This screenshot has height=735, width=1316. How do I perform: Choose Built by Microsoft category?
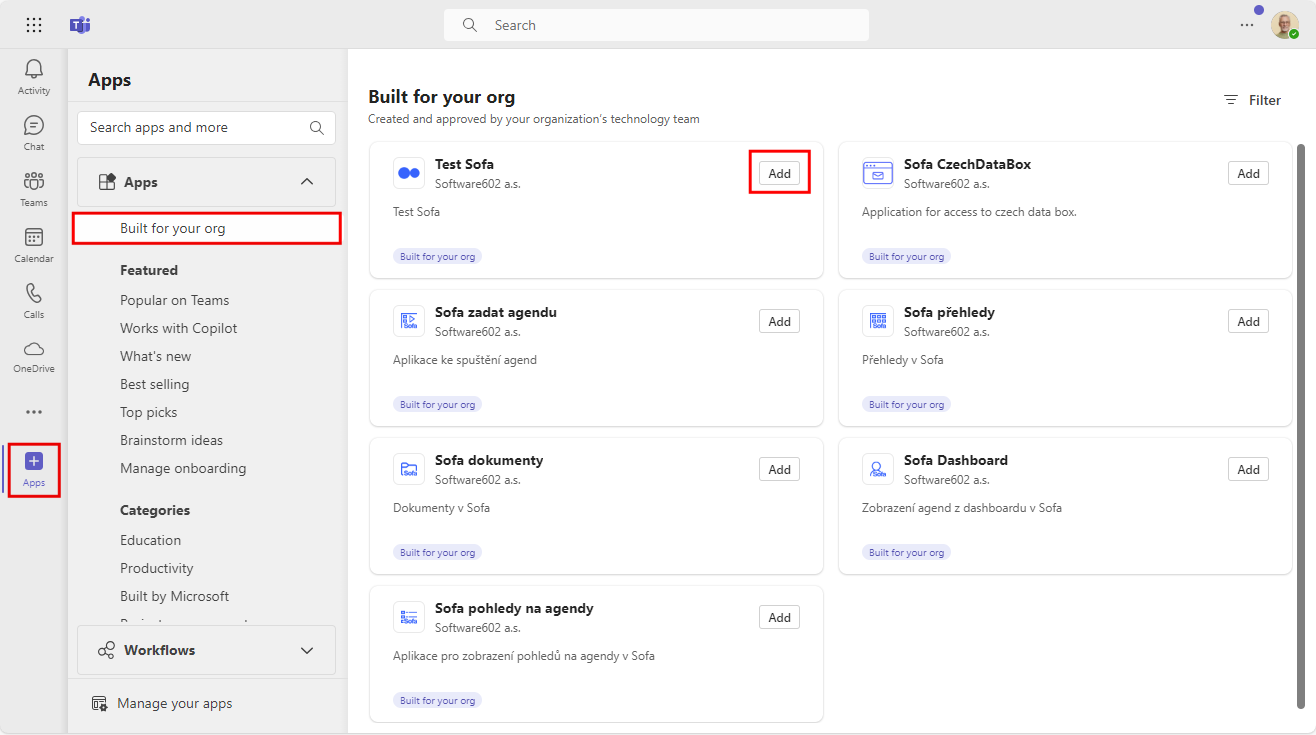point(175,596)
